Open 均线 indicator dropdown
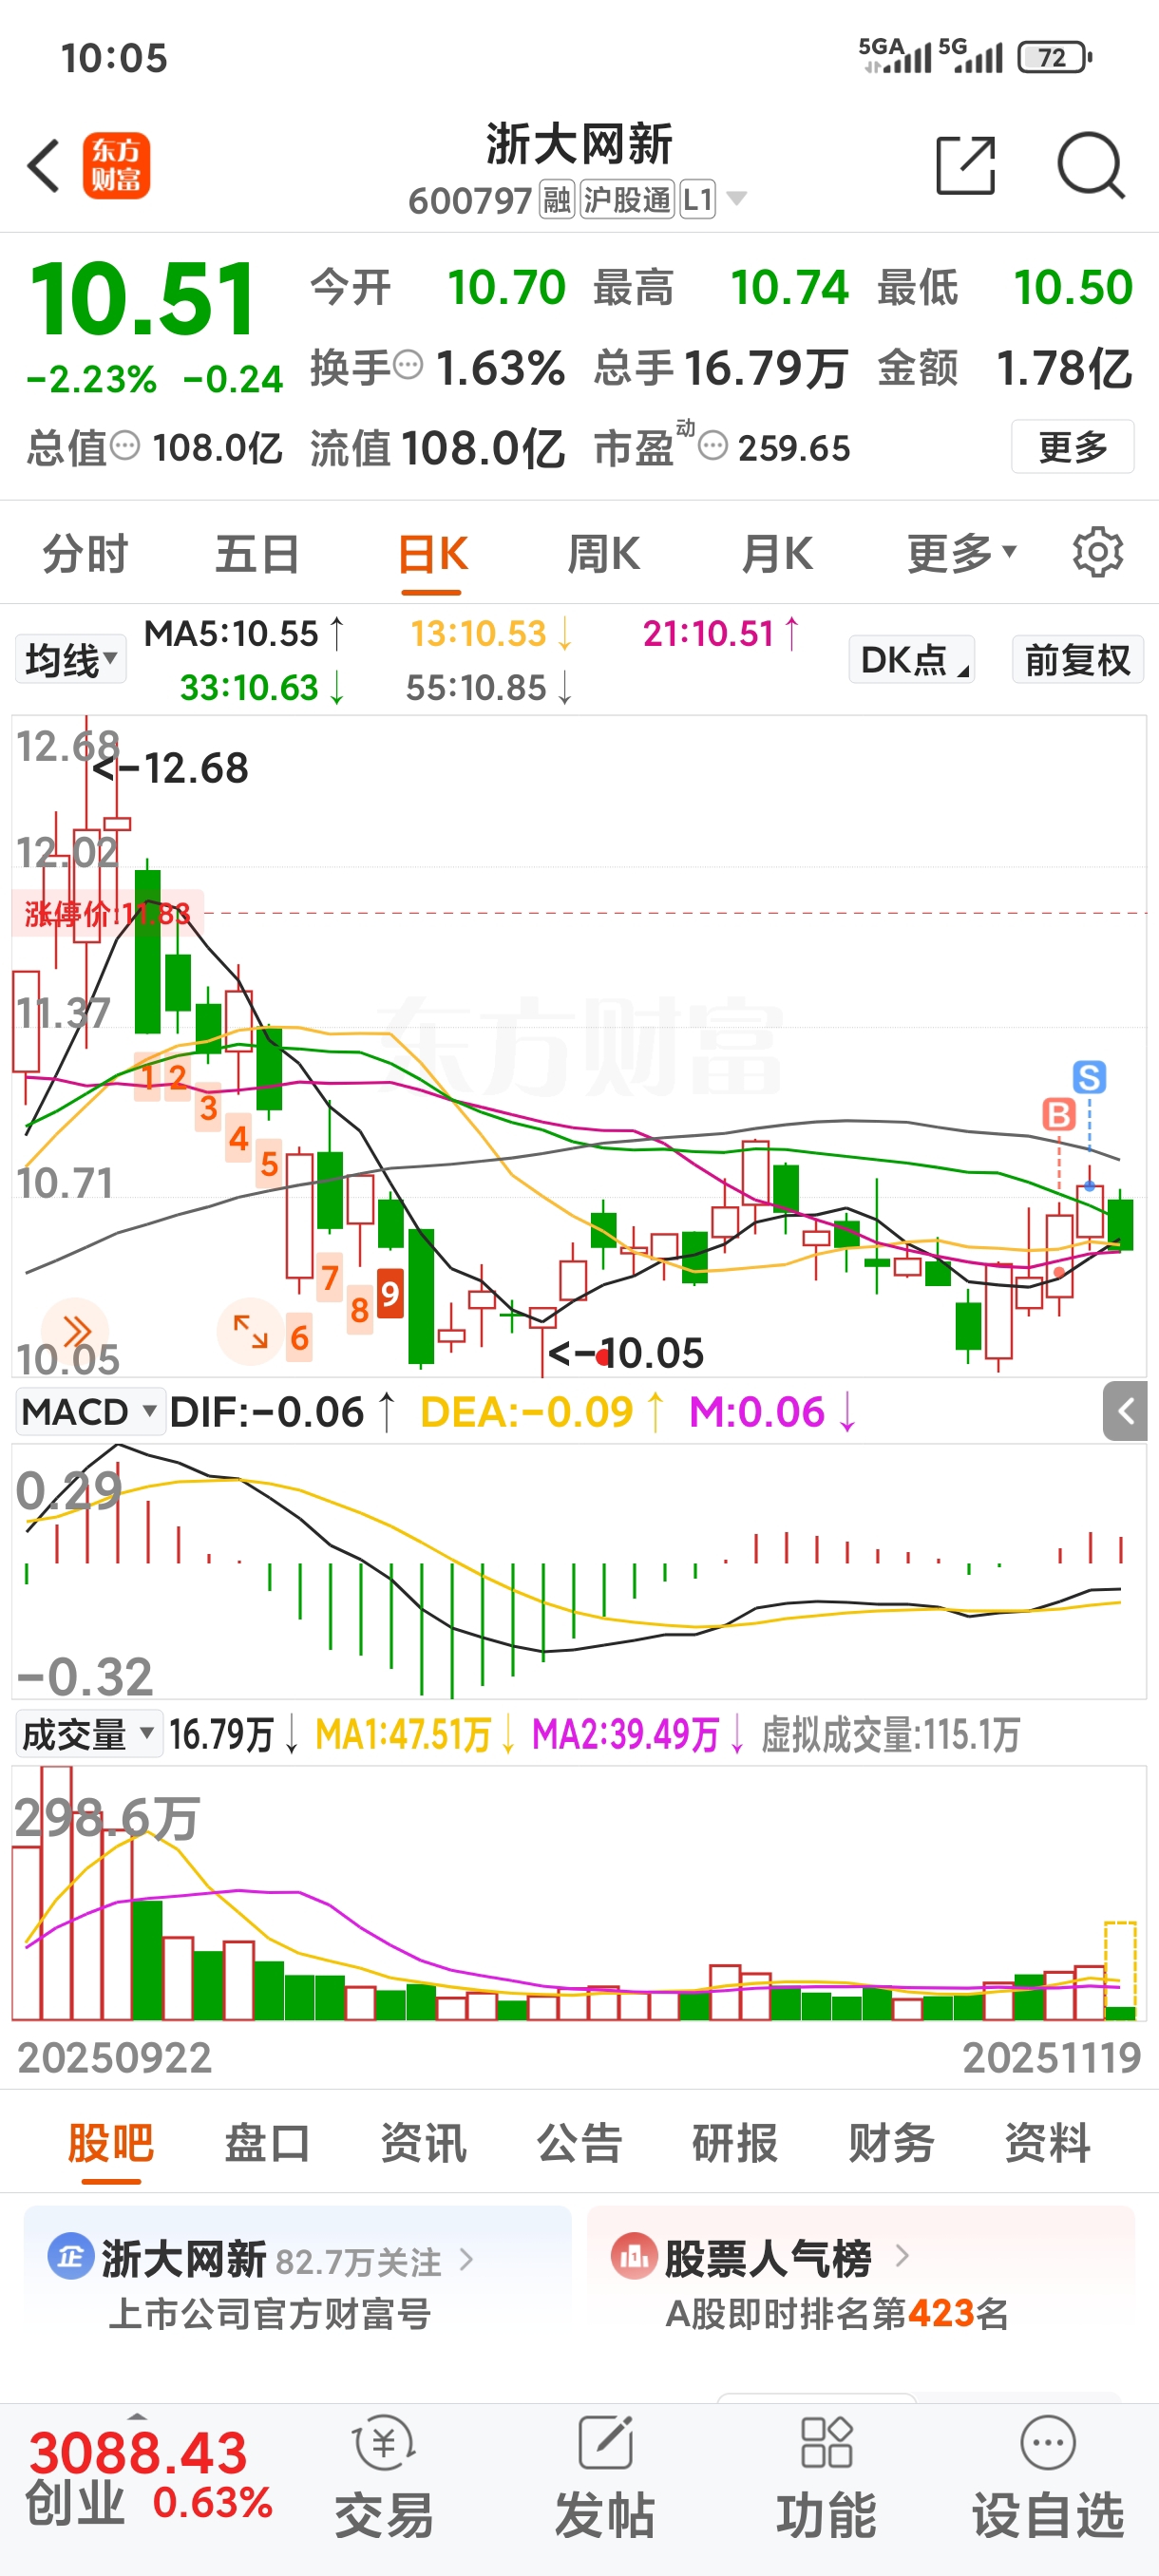1159x2576 pixels. (71, 660)
